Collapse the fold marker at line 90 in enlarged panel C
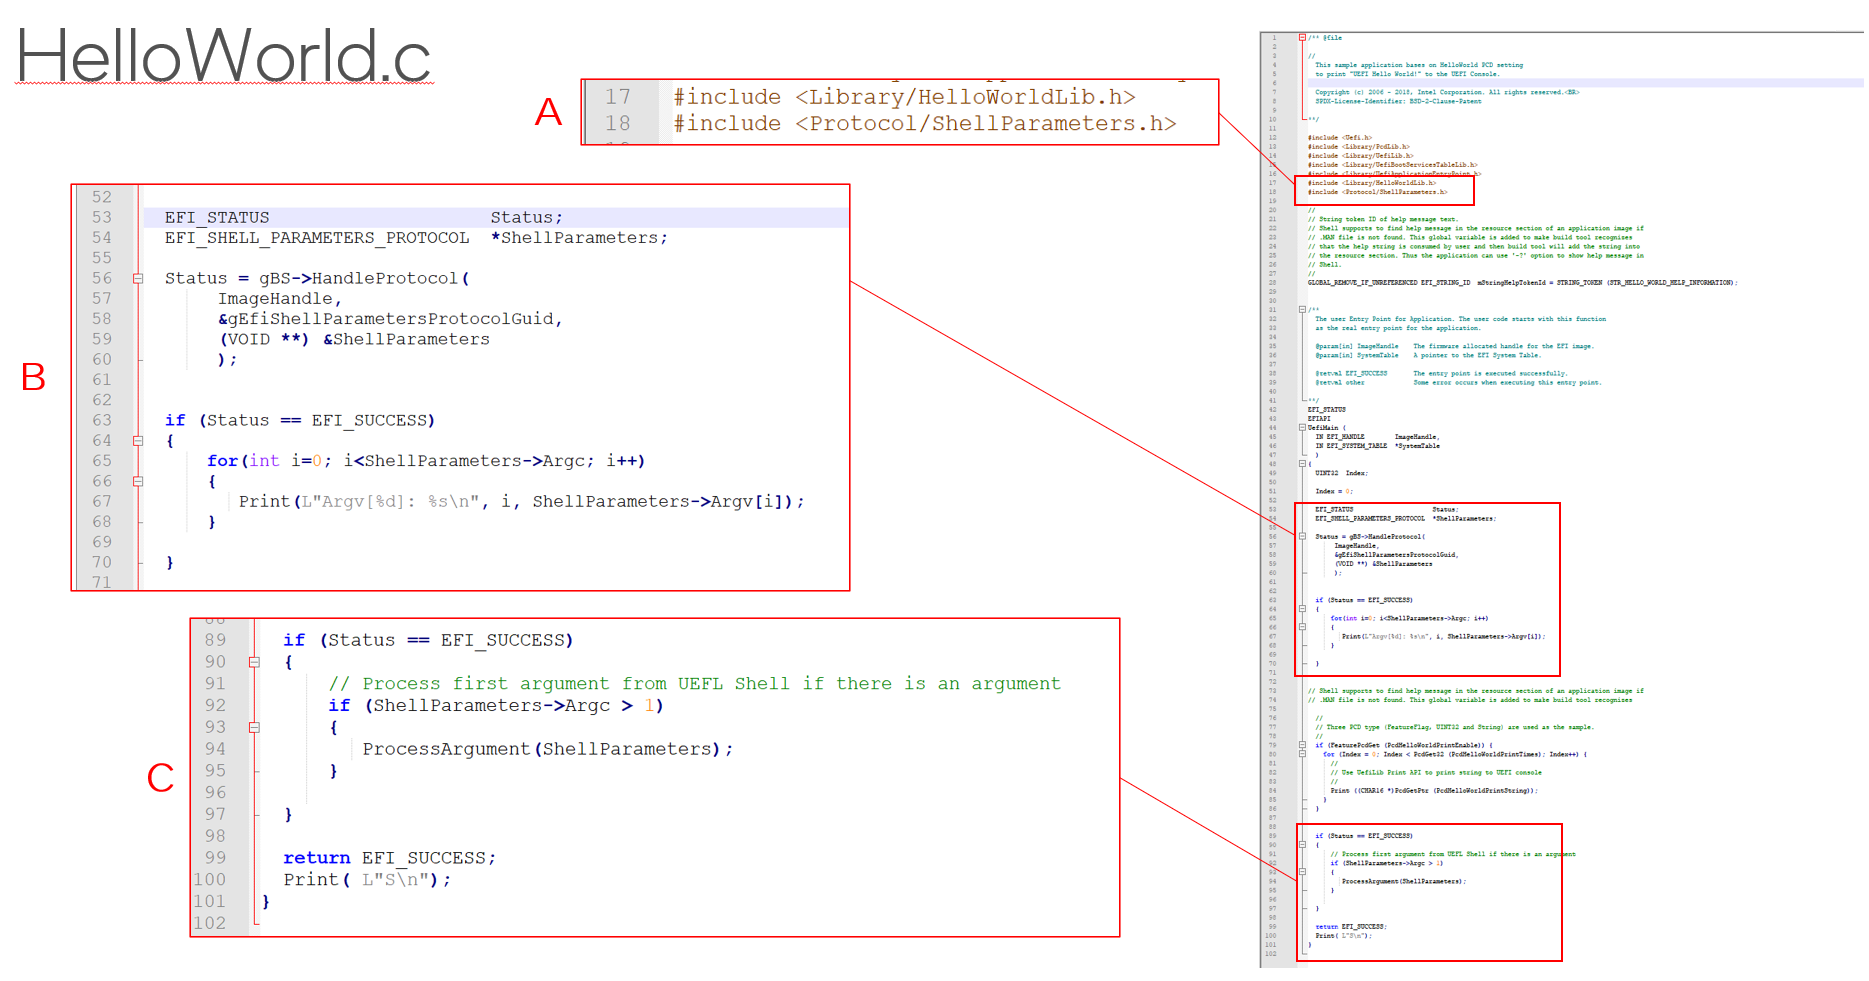 [x=254, y=662]
